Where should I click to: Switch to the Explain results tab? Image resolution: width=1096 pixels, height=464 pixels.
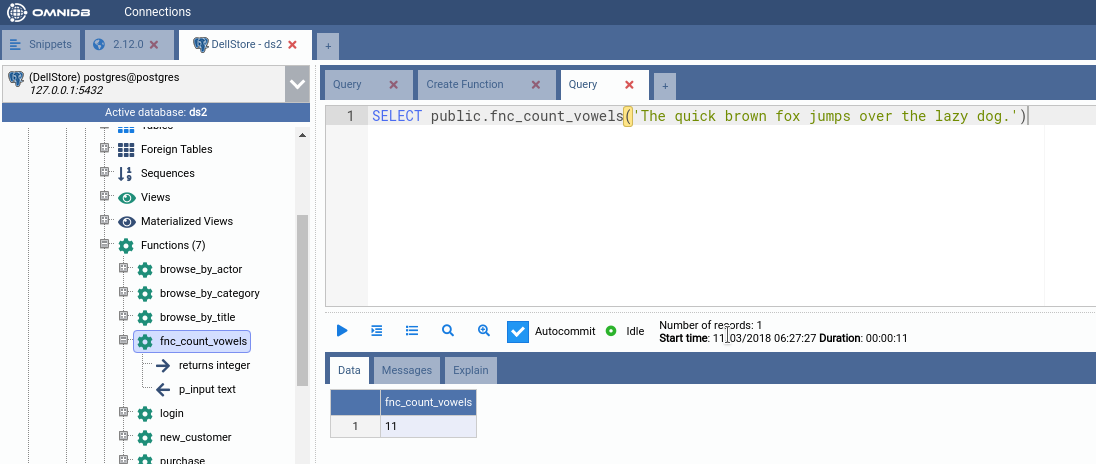pos(471,370)
